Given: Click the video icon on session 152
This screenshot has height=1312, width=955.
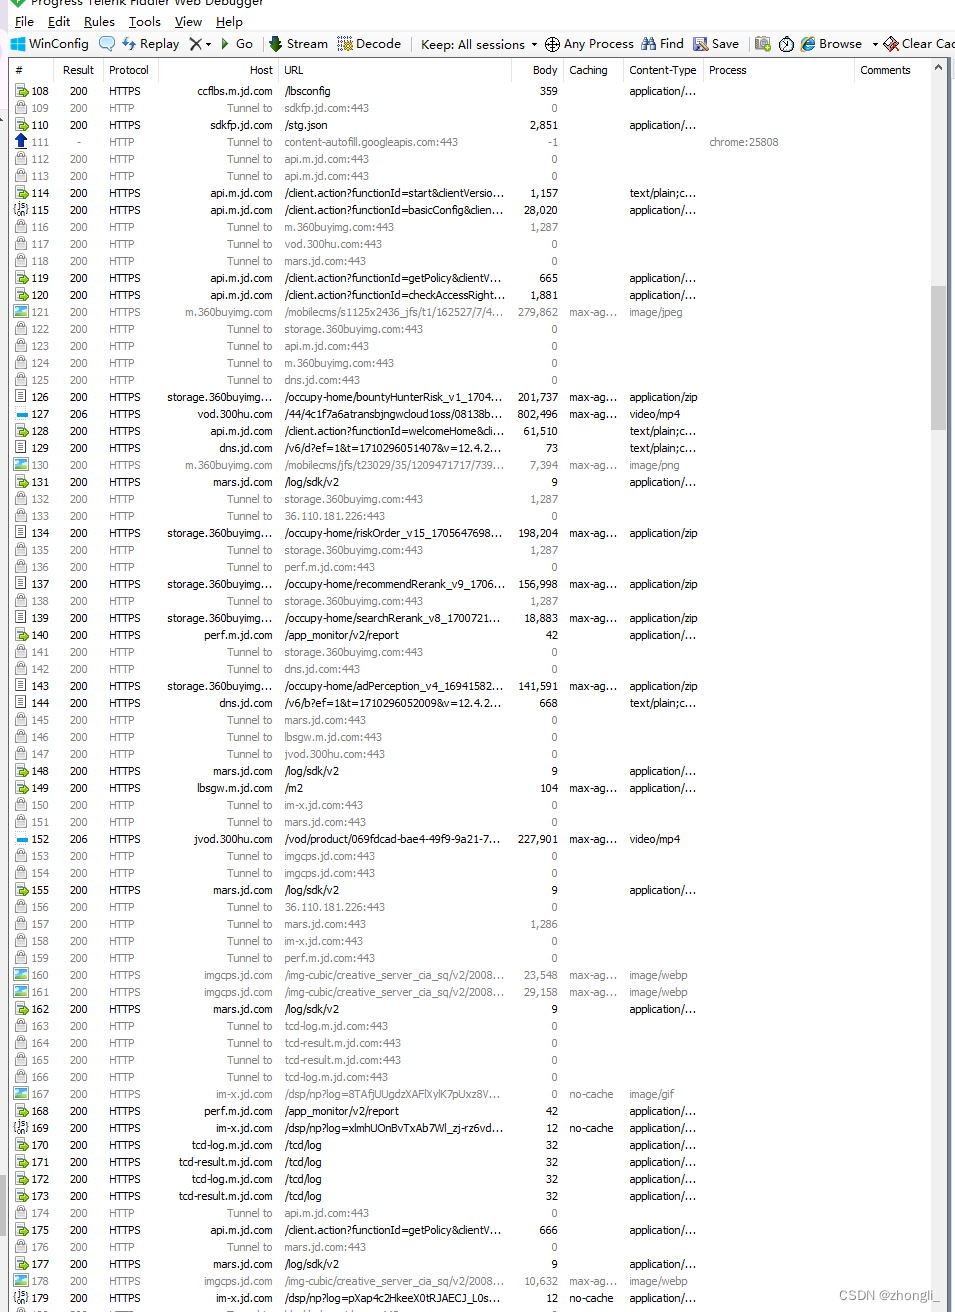Looking at the screenshot, I should (x=21, y=839).
